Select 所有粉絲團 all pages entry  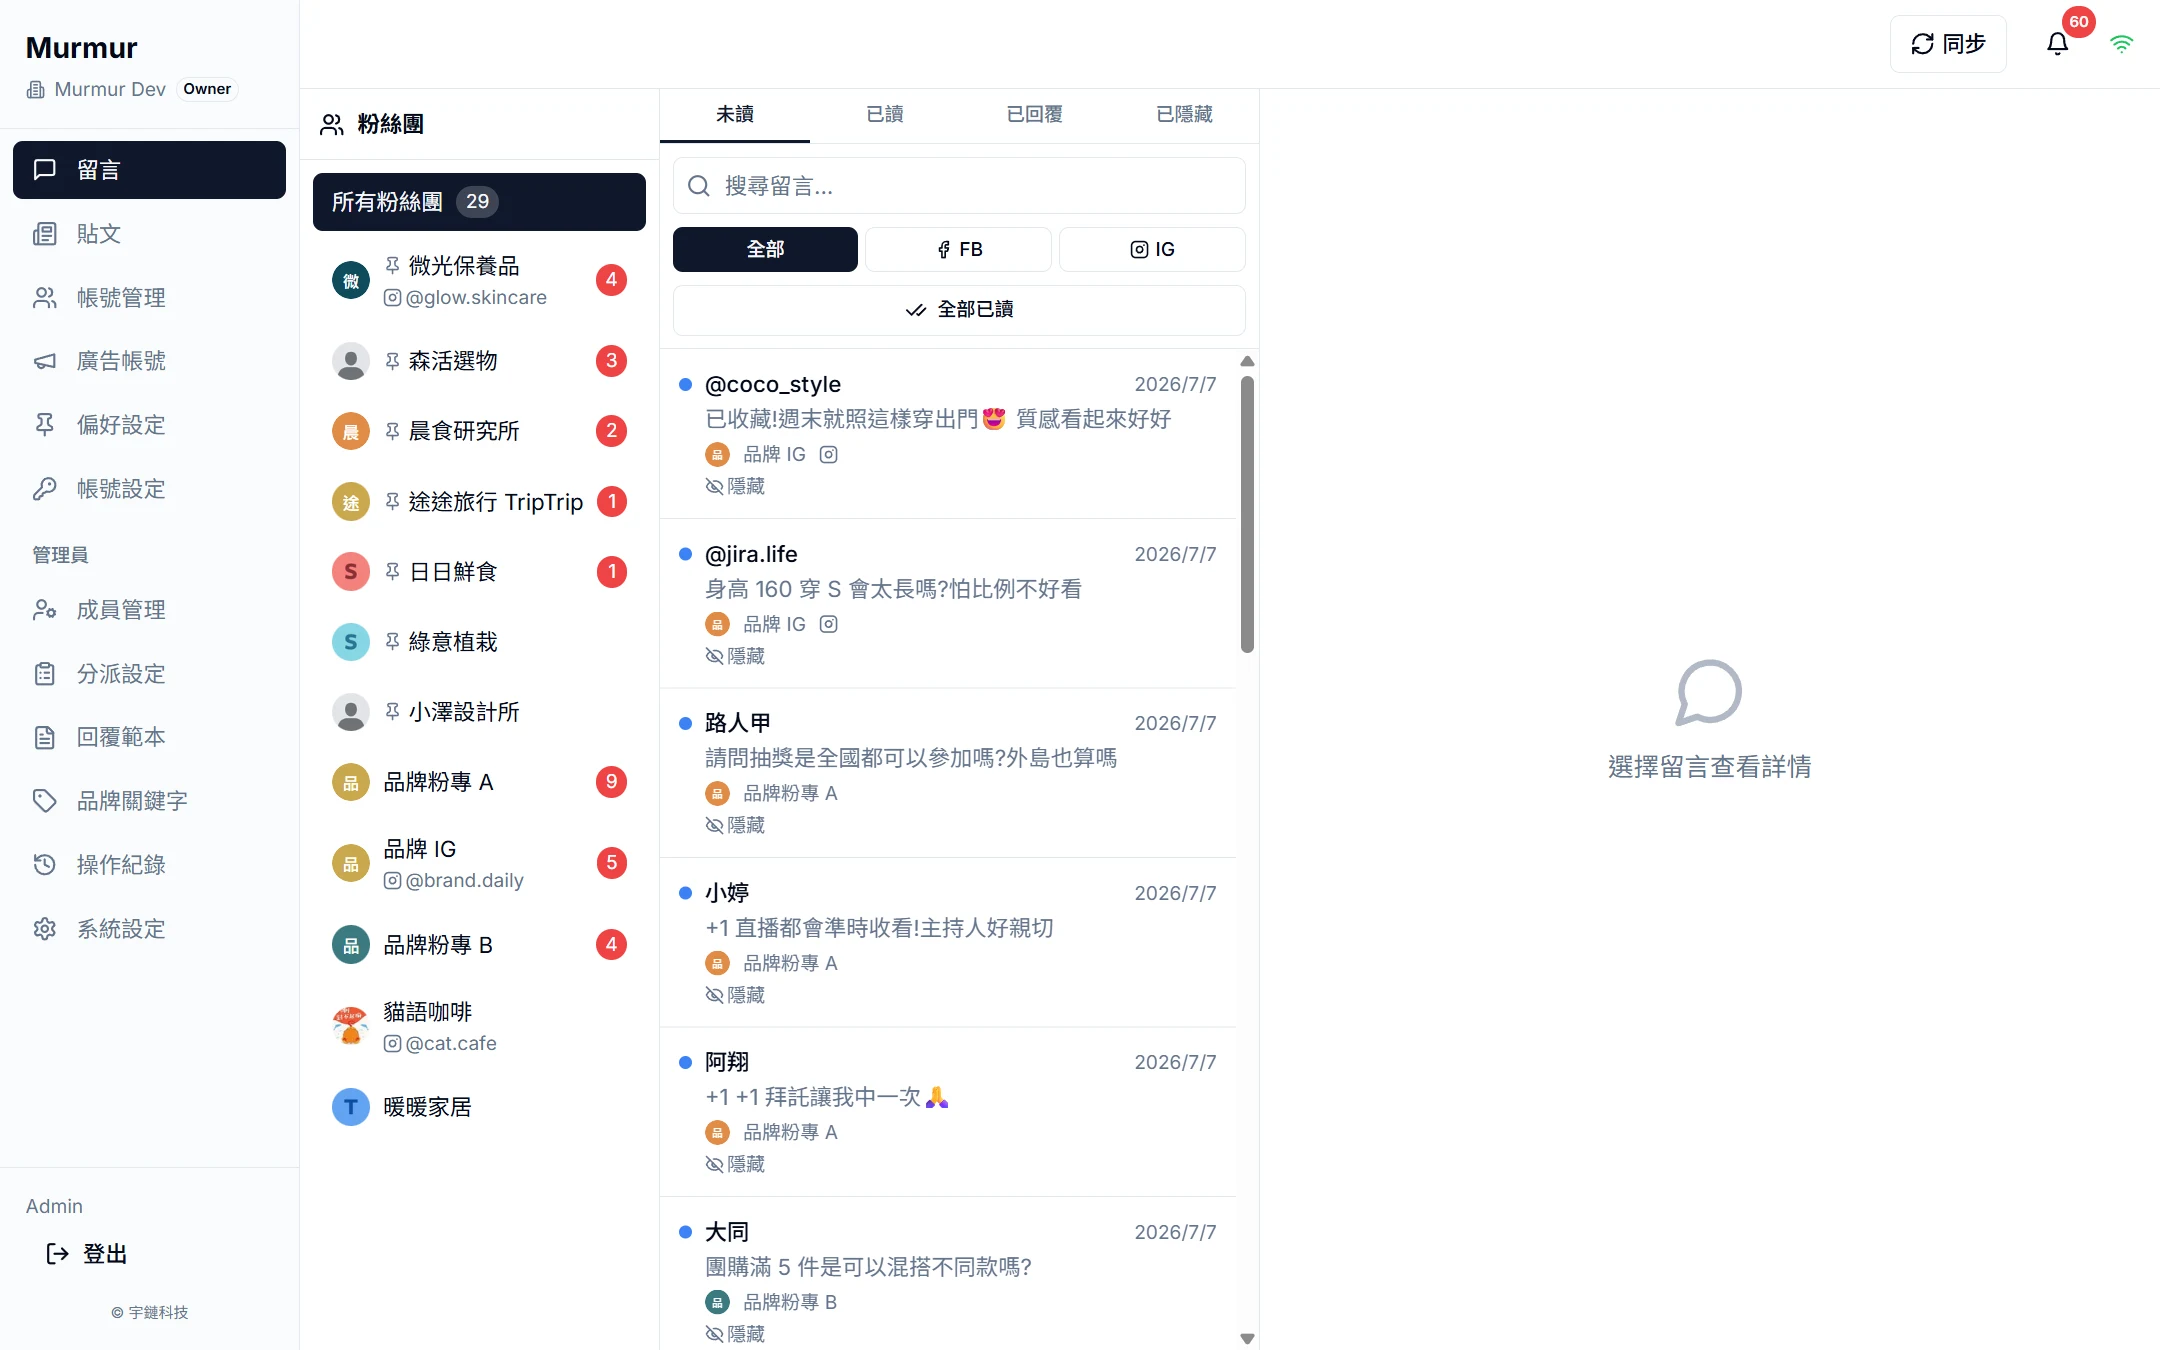[479, 202]
